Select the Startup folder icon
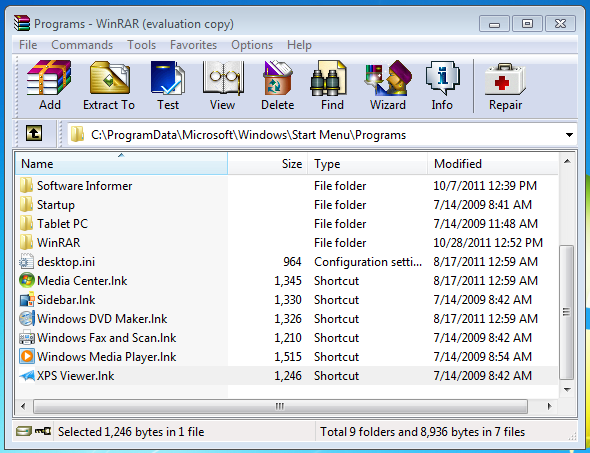 pos(26,205)
